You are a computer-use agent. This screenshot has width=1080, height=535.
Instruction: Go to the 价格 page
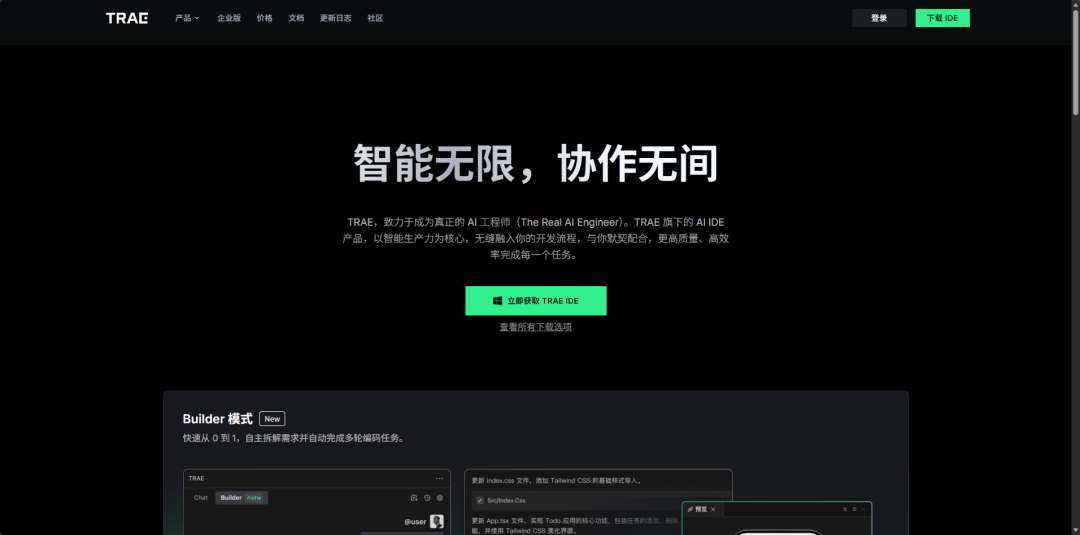click(x=264, y=18)
